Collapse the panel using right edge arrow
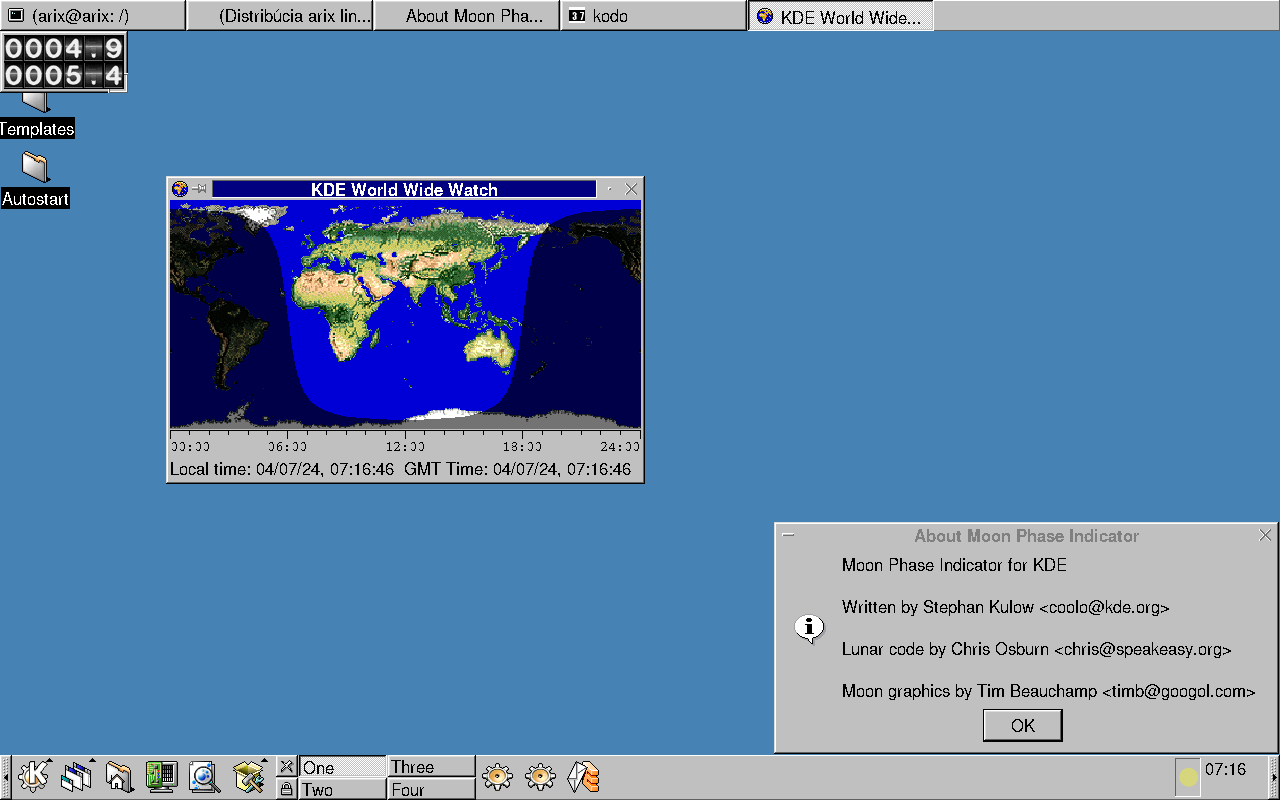1280x800 pixels. click(x=1274, y=777)
